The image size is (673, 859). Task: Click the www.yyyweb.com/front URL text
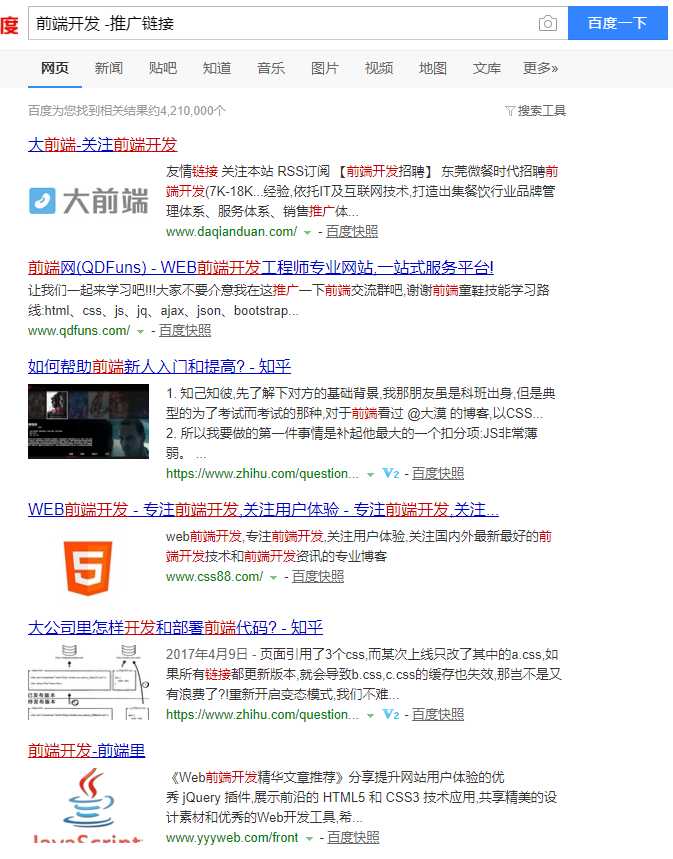pos(232,838)
